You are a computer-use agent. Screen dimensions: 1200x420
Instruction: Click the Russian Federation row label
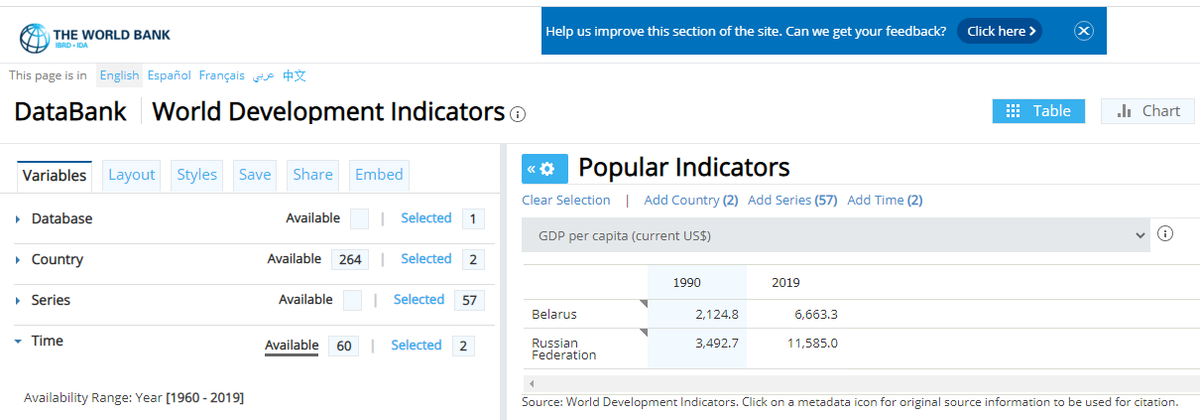[x=564, y=348]
